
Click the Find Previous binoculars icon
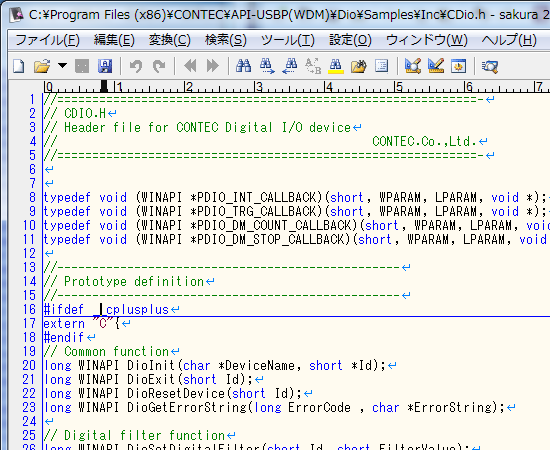(290, 66)
